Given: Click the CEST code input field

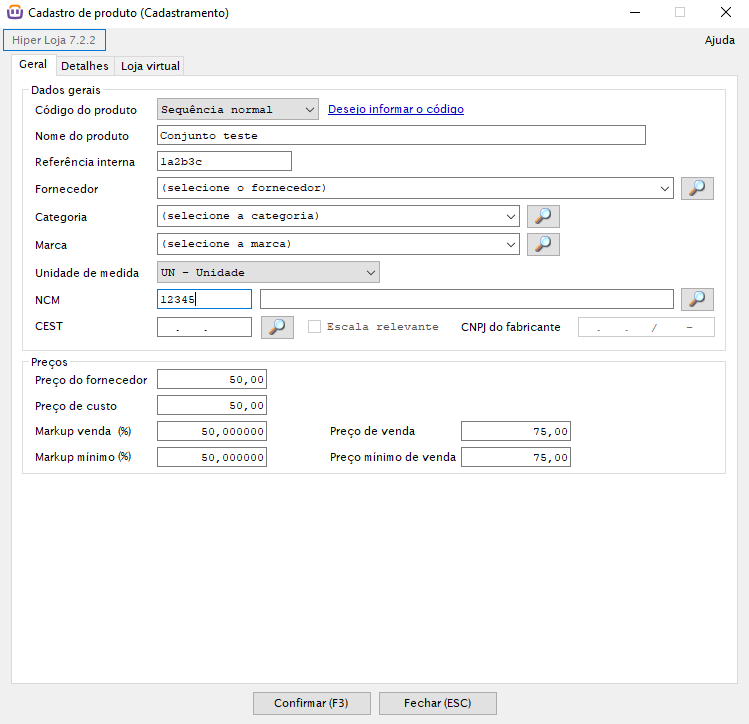Looking at the screenshot, I should coord(204,327).
